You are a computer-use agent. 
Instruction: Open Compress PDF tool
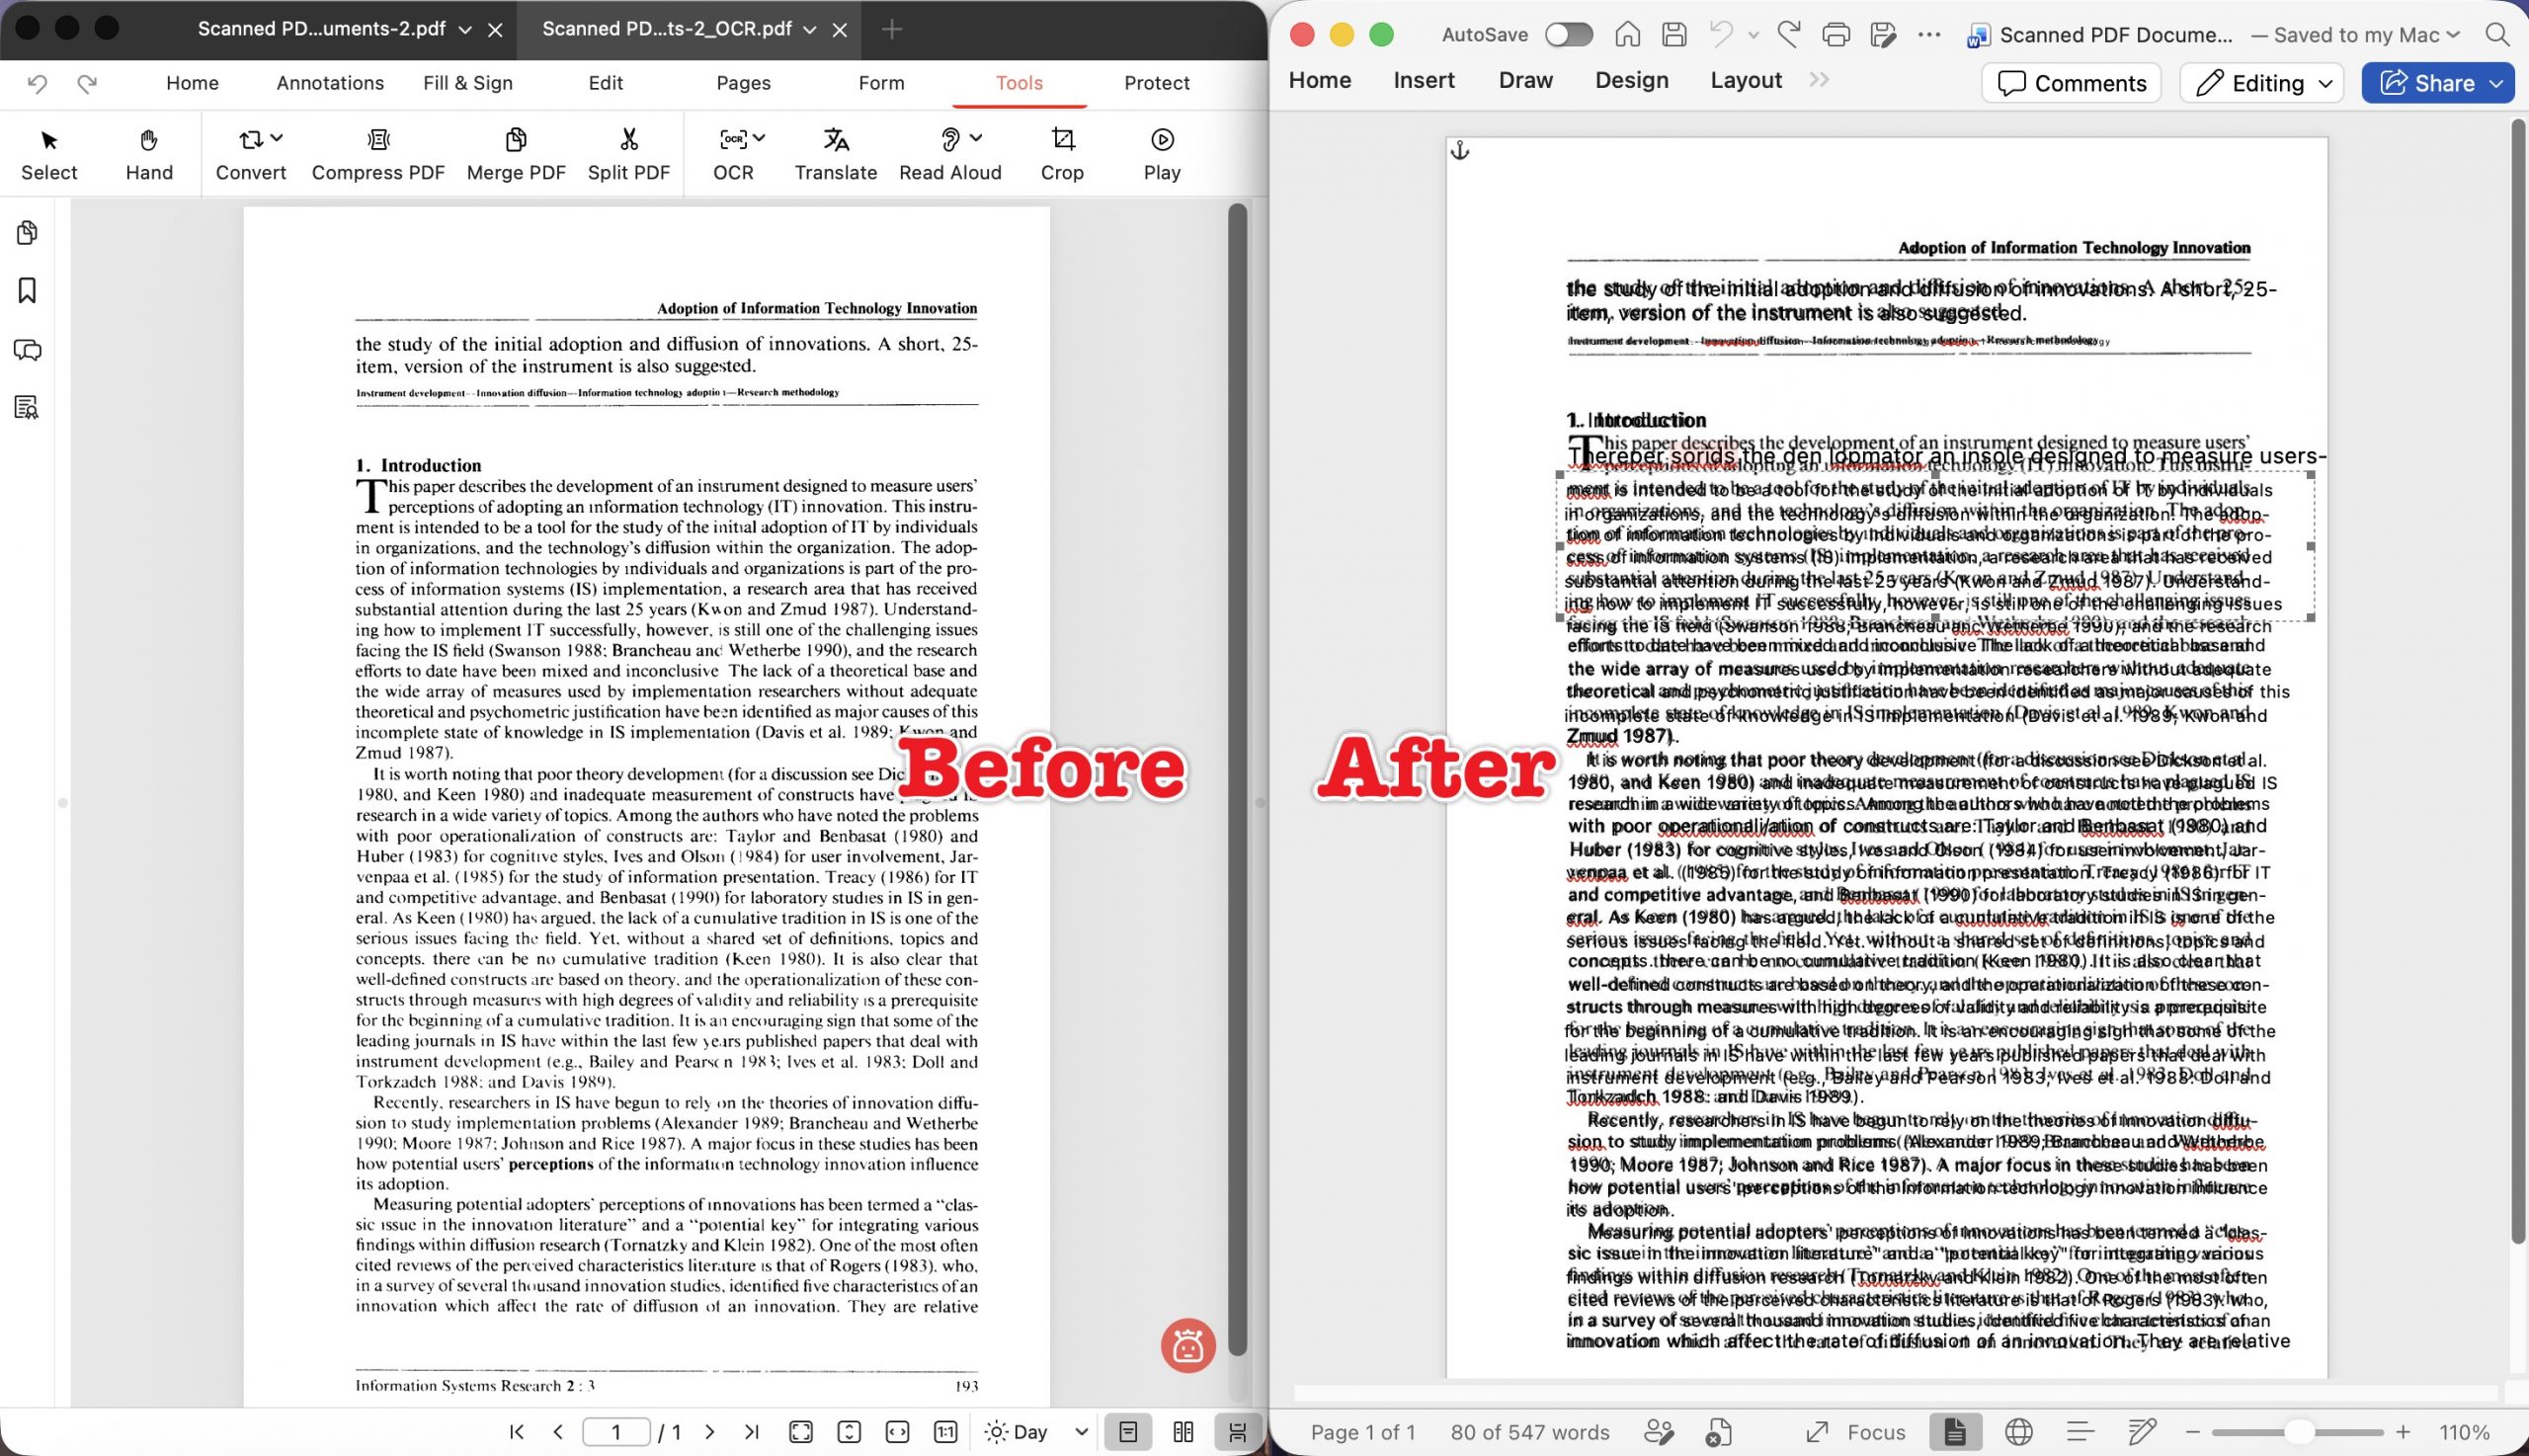click(x=378, y=154)
